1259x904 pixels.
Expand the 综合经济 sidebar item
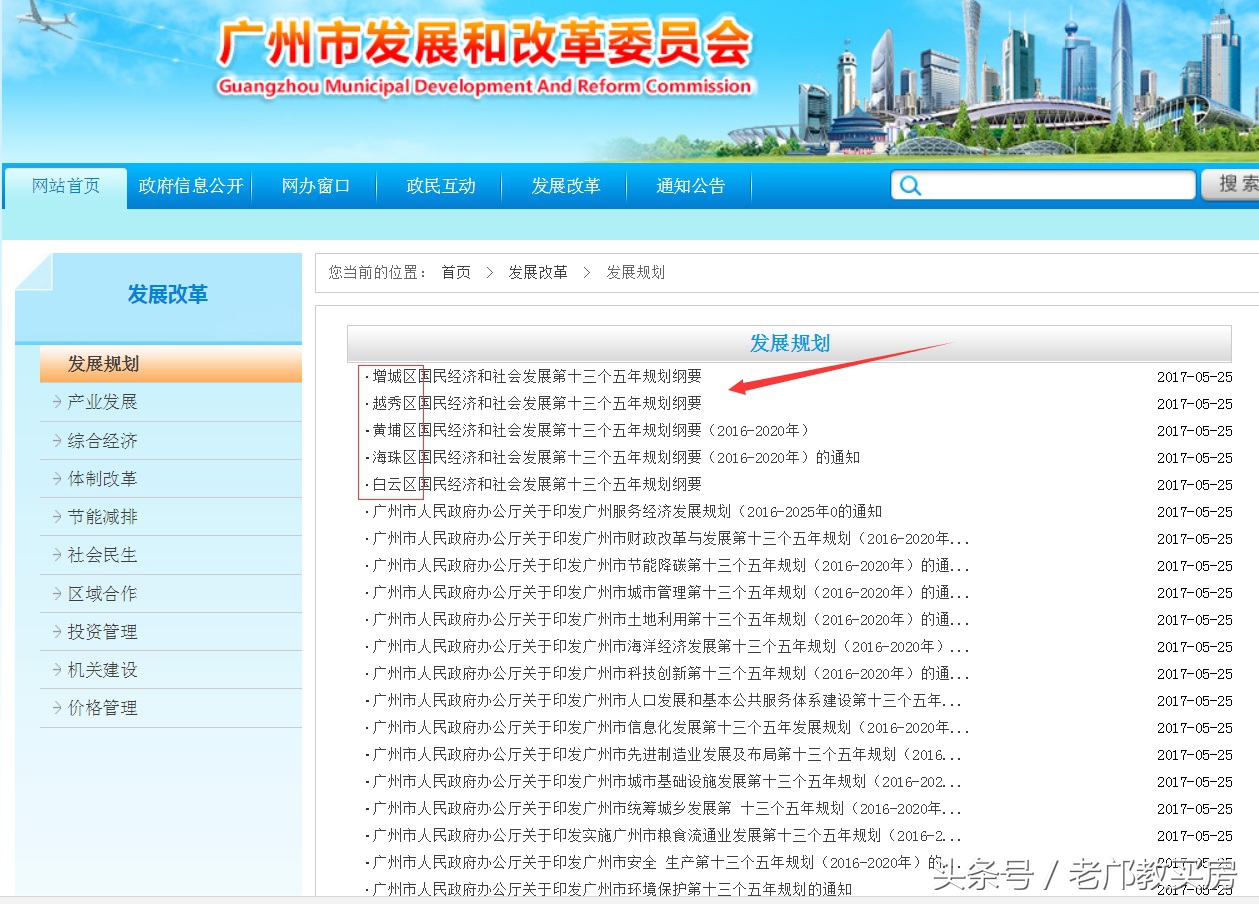102,441
